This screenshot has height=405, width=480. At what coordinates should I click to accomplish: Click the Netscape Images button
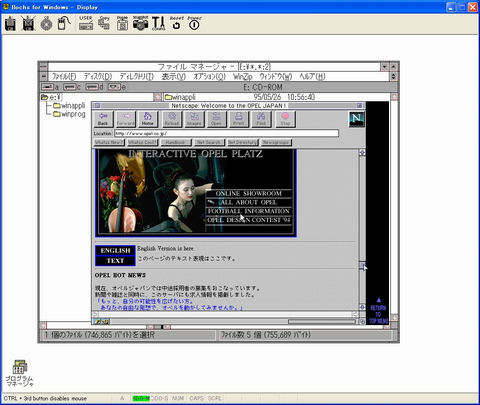pos(194,119)
